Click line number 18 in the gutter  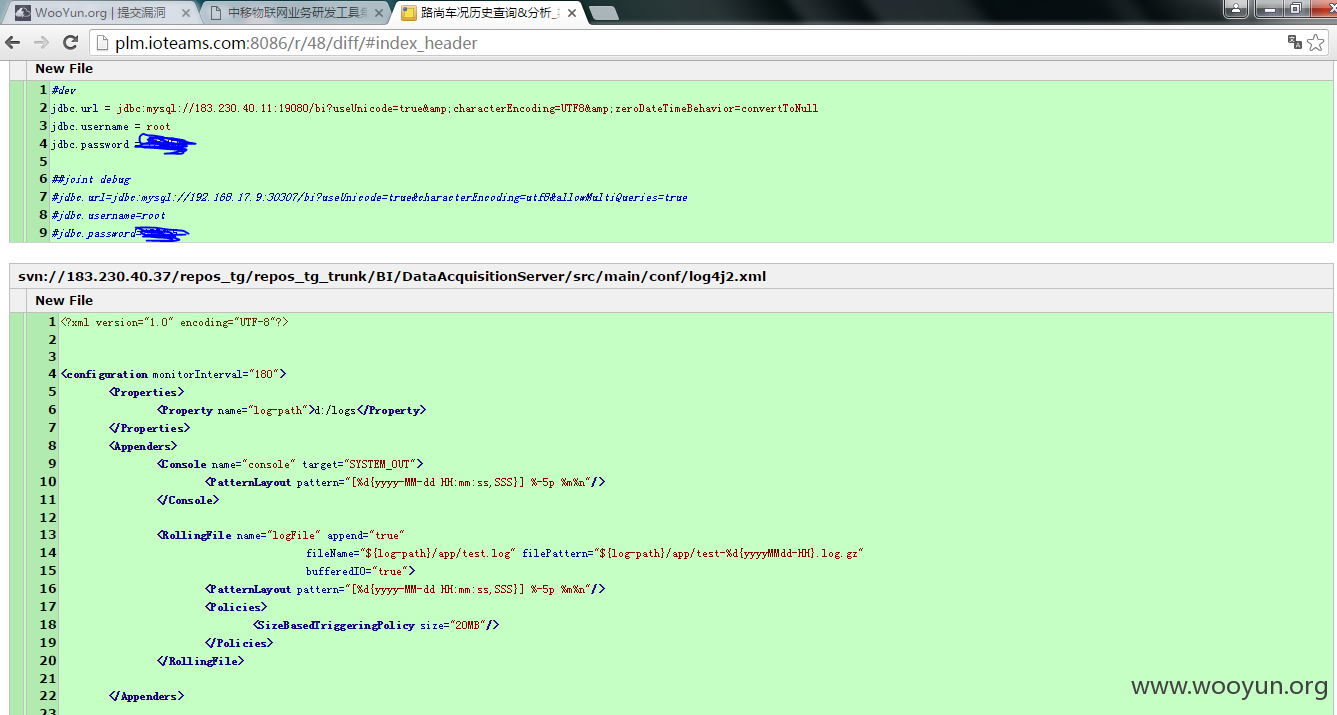48,625
